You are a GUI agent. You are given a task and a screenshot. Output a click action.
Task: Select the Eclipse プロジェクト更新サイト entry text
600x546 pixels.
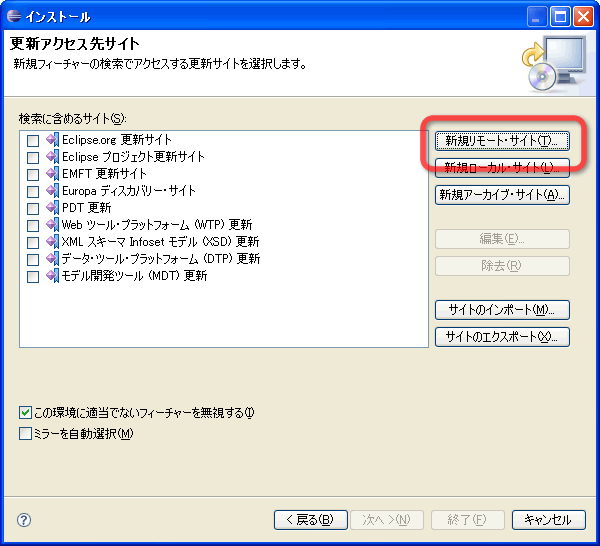(133, 156)
